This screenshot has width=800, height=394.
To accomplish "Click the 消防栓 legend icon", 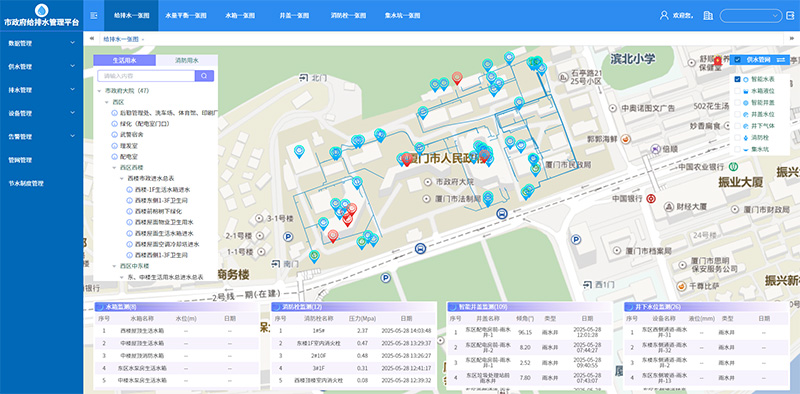I will click(745, 138).
